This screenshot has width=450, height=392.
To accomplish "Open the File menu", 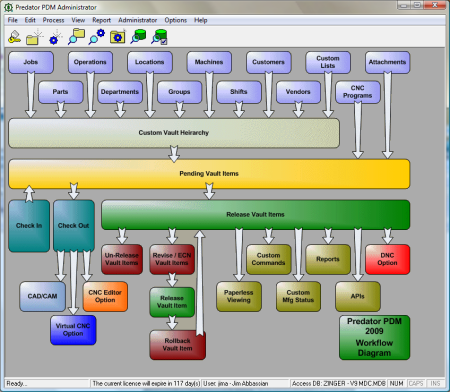I will [x=13, y=20].
